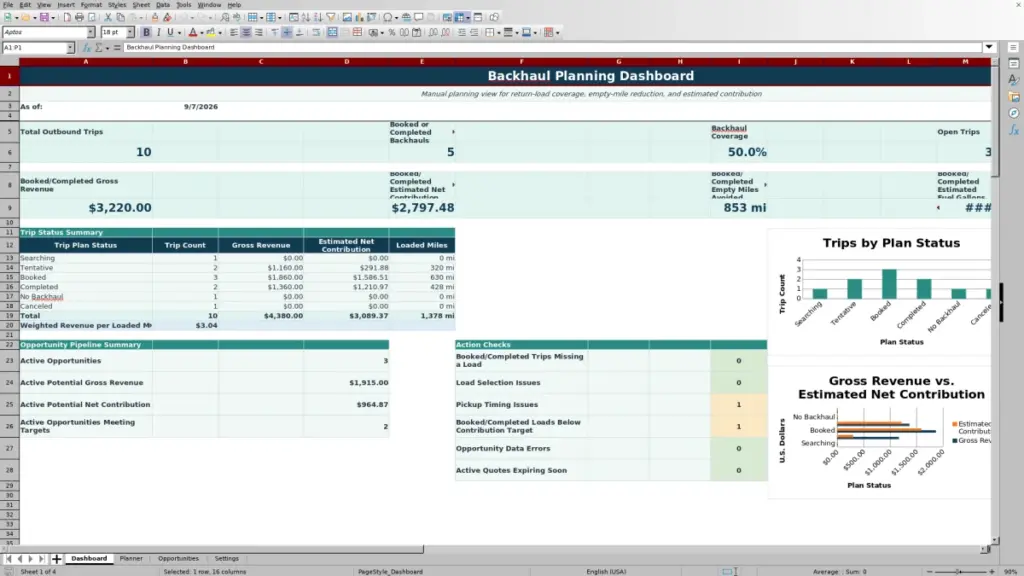The image size is (1024, 576).
Task: Toggle Italic formatting
Action: (158, 32)
